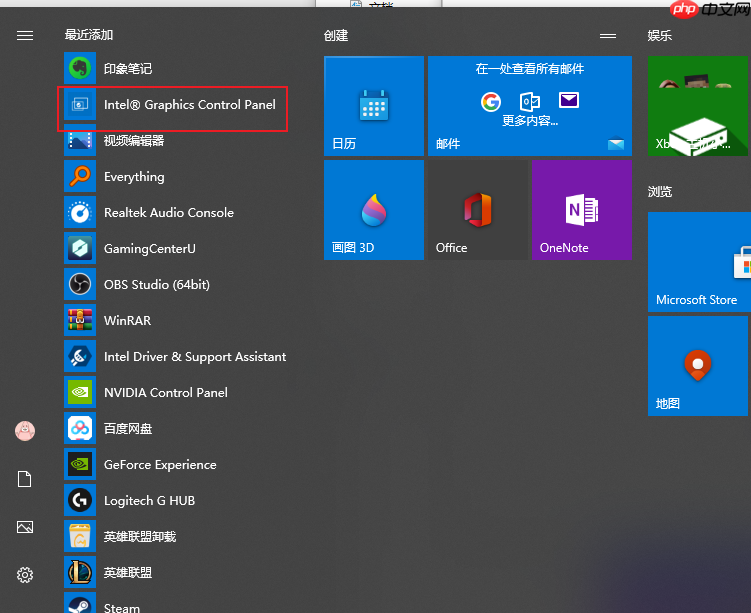Select the 娱乐 group header
The height and width of the screenshot is (613, 751).
(660, 35)
